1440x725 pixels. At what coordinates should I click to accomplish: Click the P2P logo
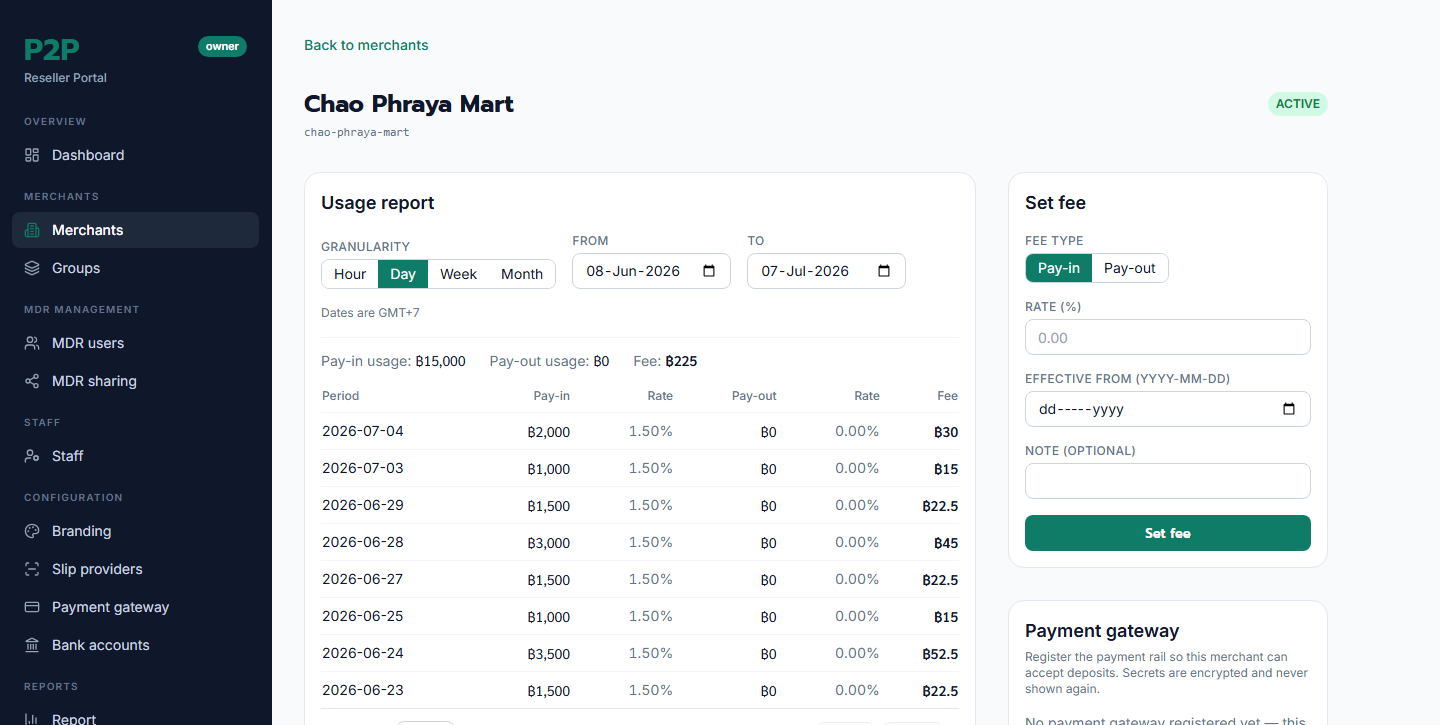point(51,49)
